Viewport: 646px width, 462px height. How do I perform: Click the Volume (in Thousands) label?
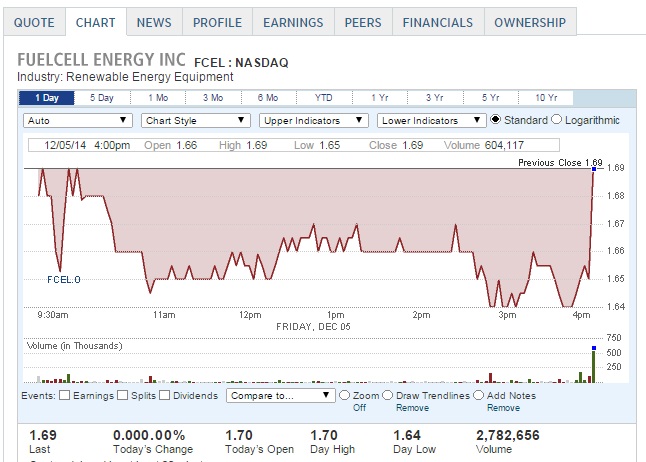point(75,346)
